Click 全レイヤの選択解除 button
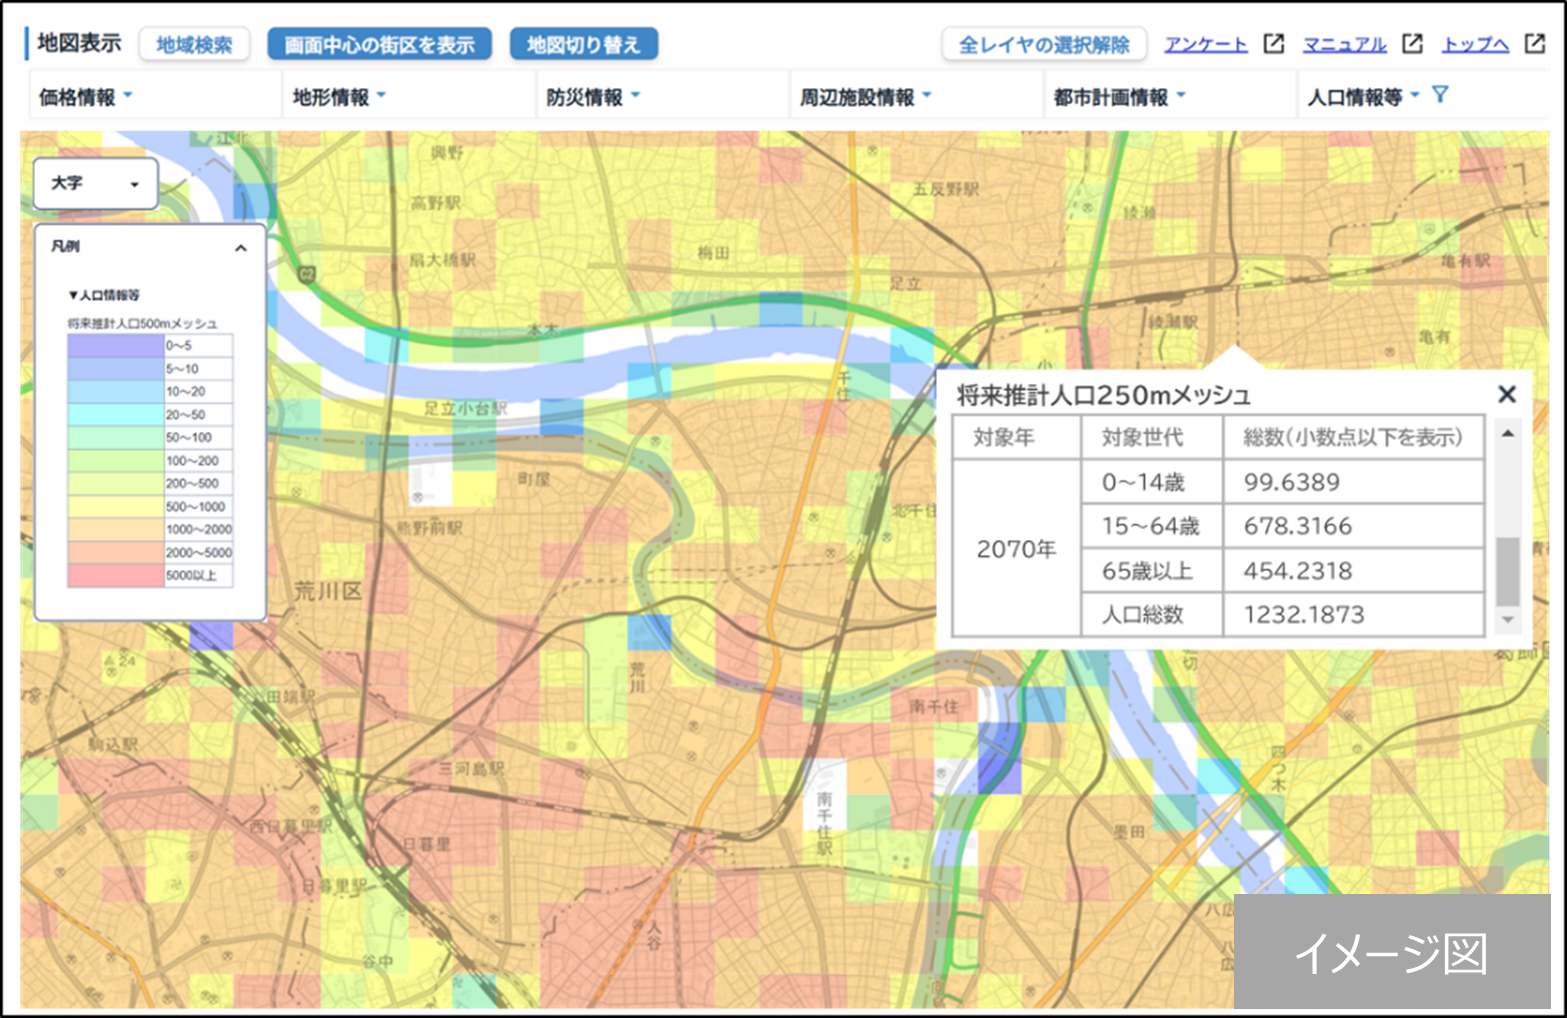This screenshot has height=1018, width=1567. pos(1044,45)
